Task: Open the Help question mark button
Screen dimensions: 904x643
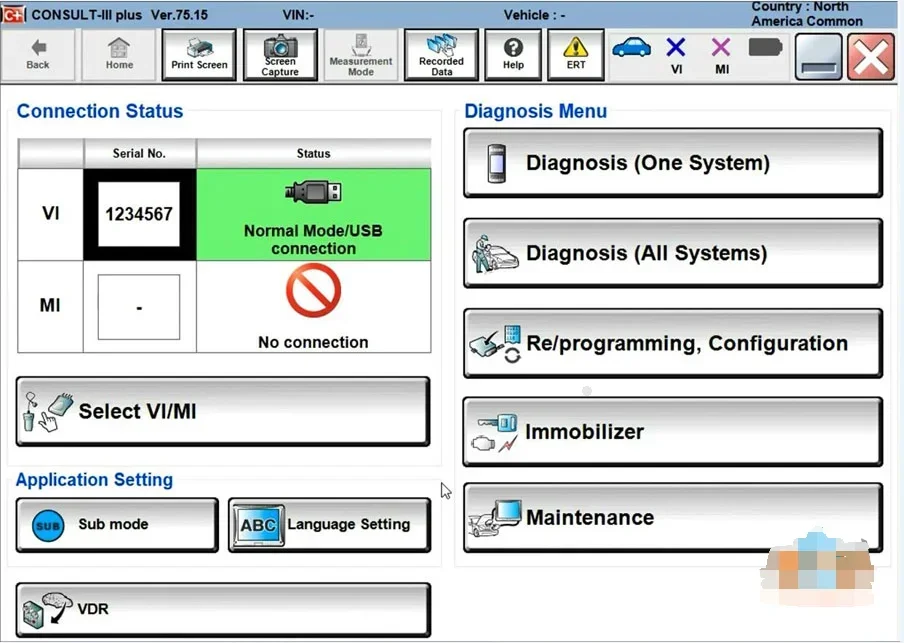Action: coord(513,55)
